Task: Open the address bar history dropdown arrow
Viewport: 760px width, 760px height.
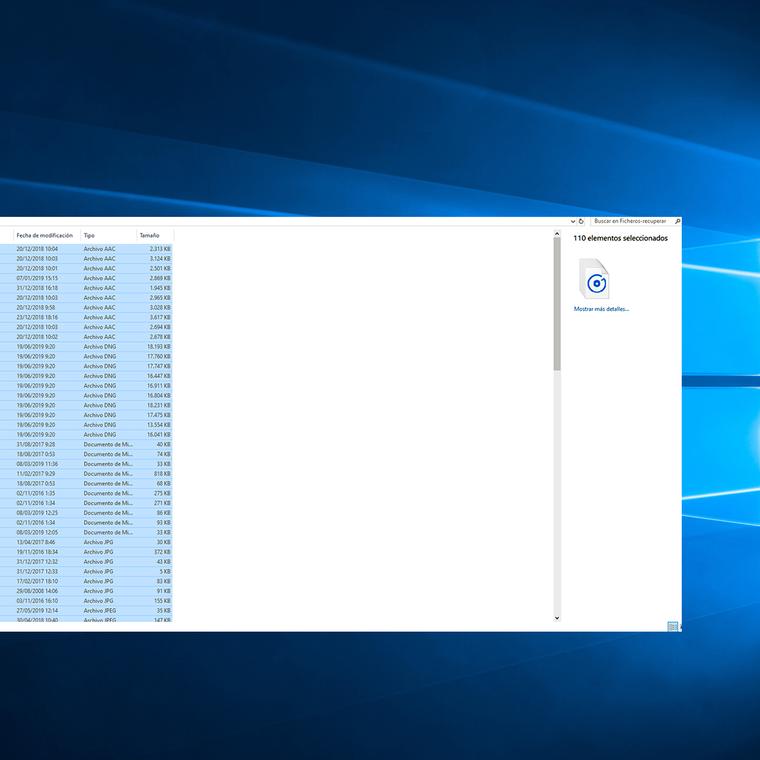Action: click(x=571, y=221)
